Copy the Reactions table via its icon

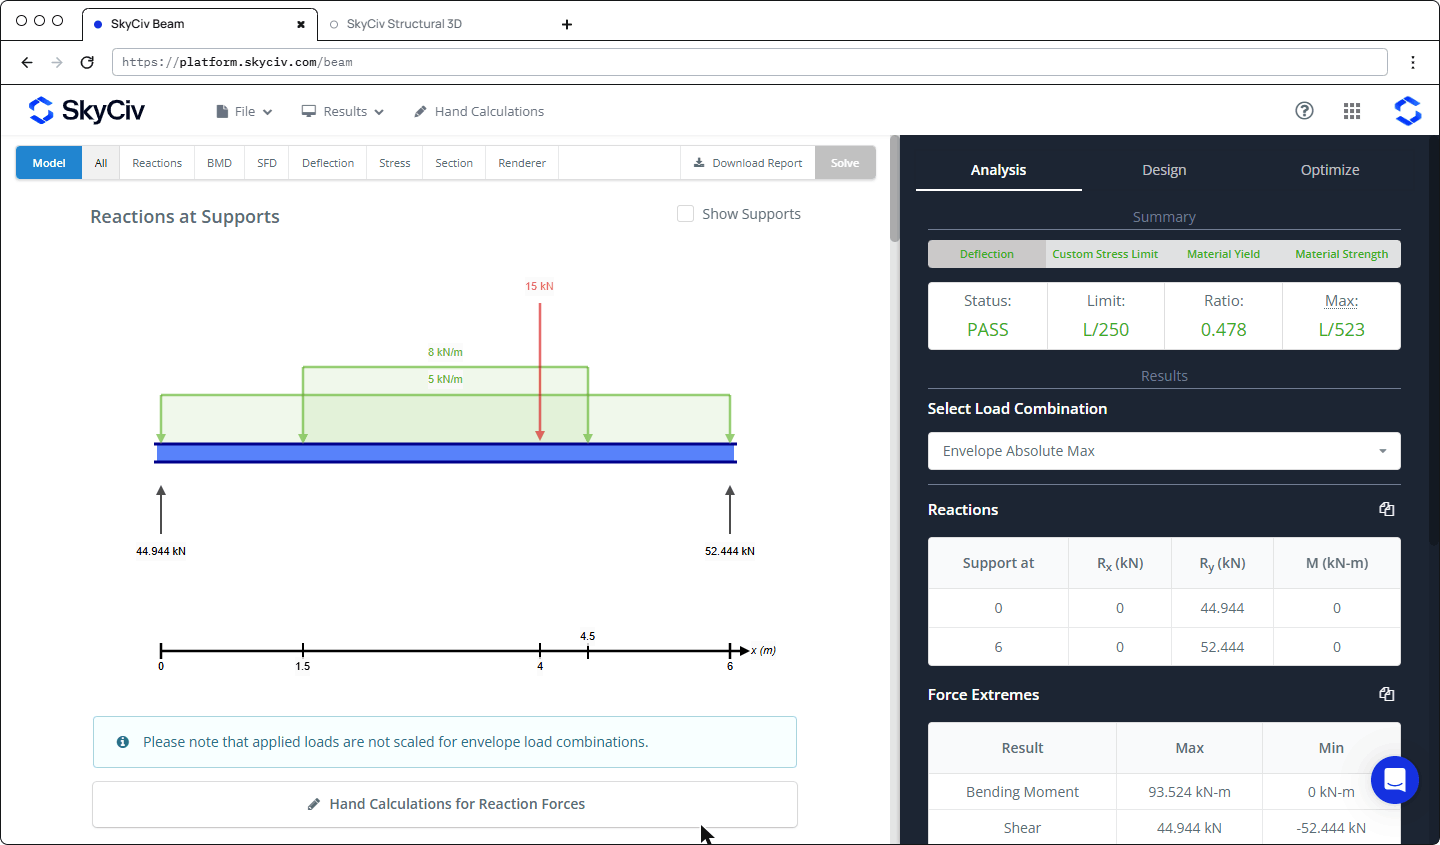tap(1386, 509)
